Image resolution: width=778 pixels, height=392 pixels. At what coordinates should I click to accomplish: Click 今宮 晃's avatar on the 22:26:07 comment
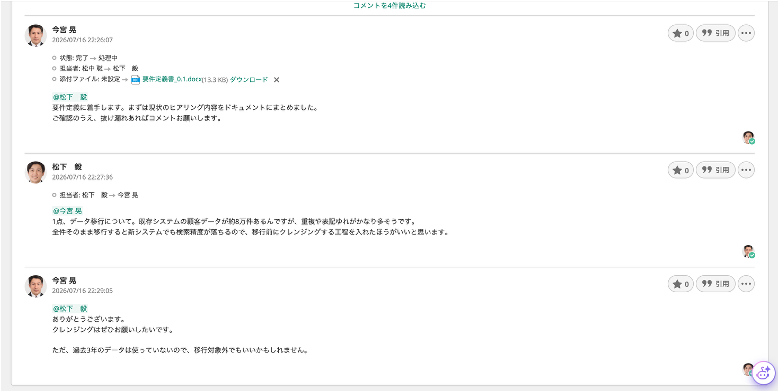[x=36, y=35]
